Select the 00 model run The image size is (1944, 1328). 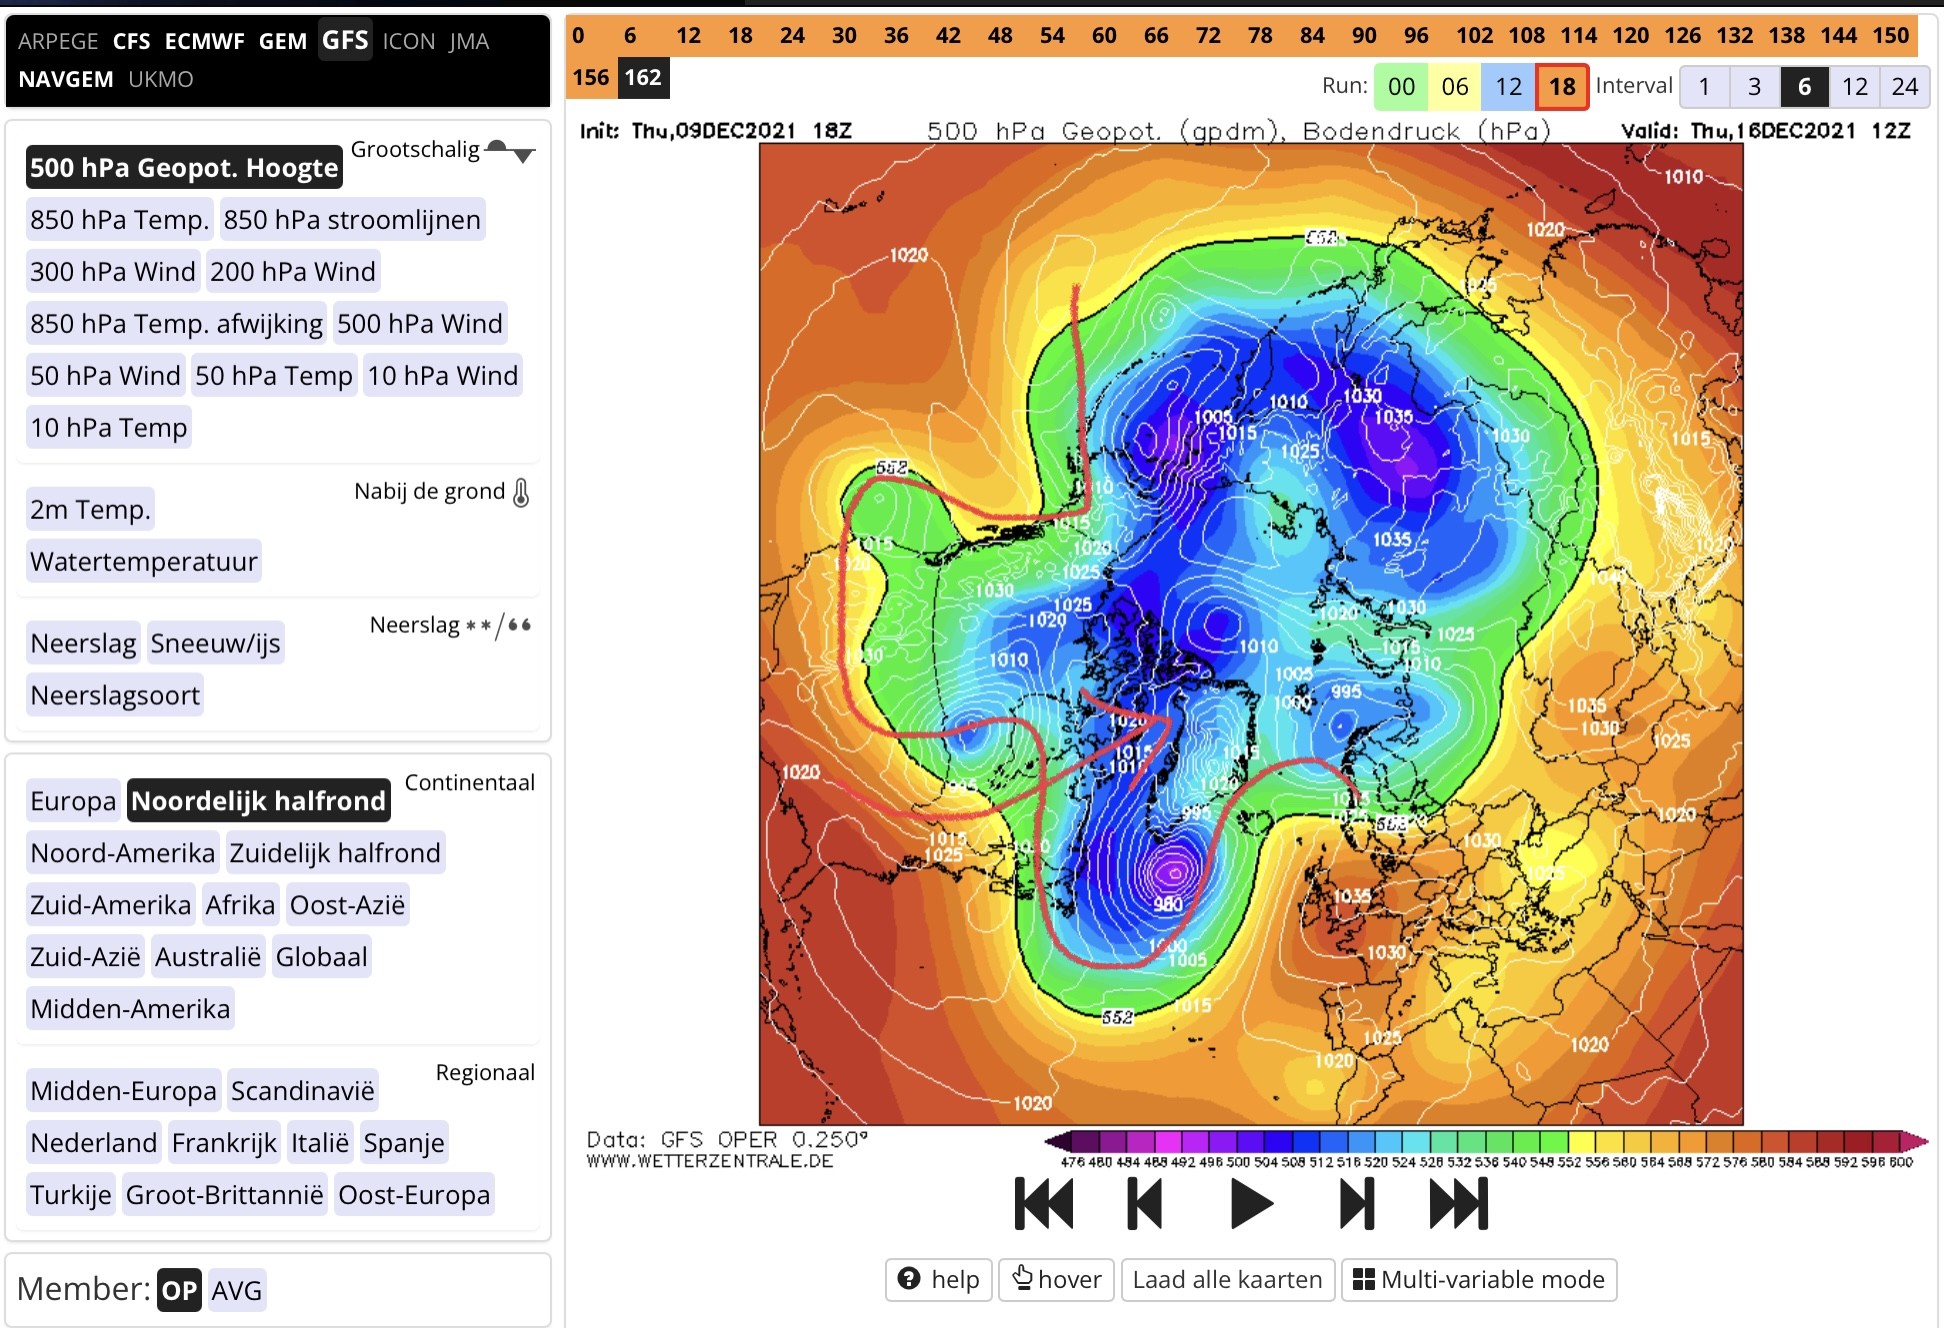1401,87
